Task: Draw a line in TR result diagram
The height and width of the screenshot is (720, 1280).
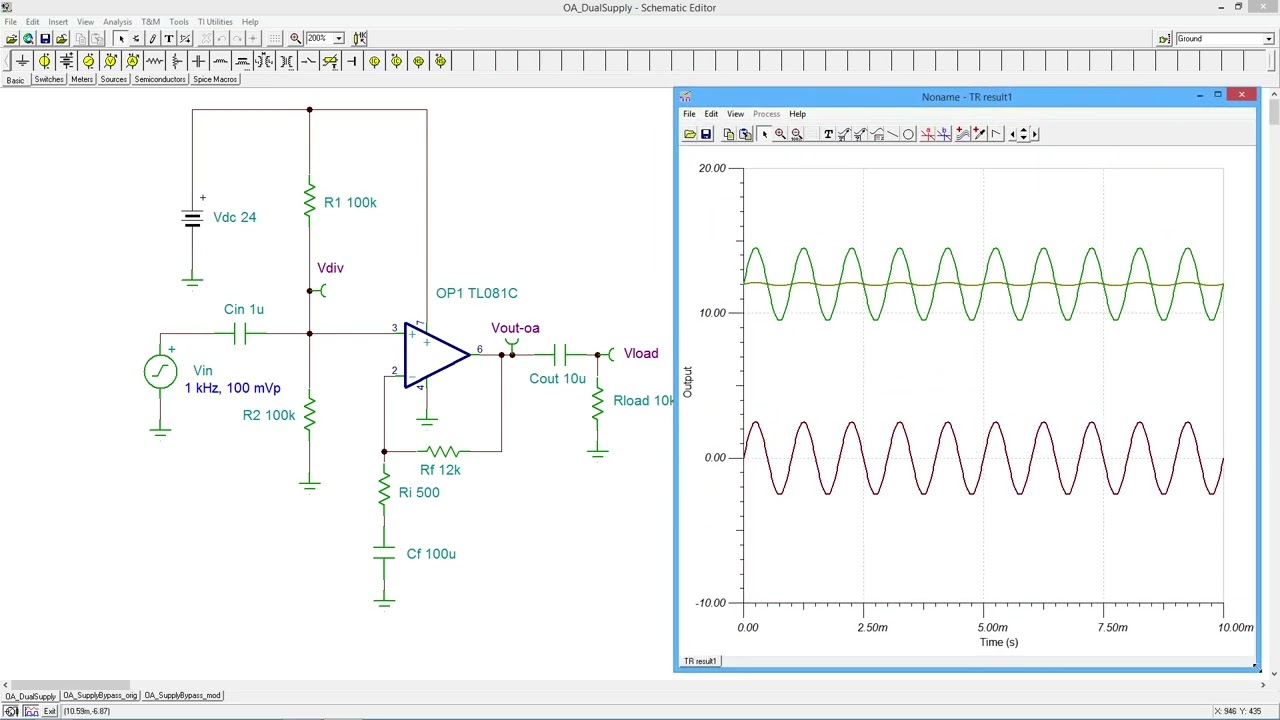Action: pyautogui.click(x=893, y=134)
